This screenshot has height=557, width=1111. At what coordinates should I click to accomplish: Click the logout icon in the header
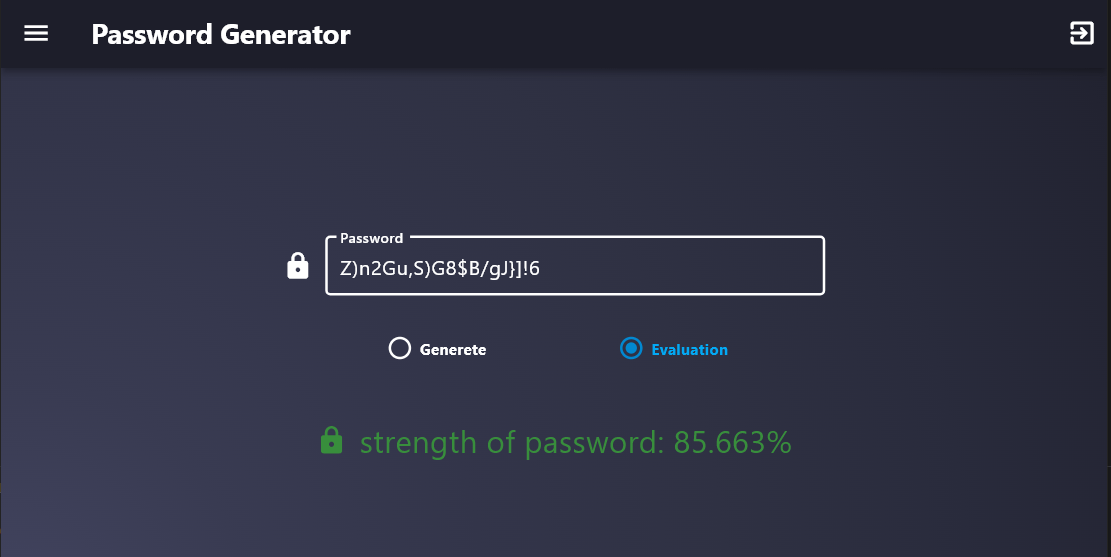point(1081,34)
